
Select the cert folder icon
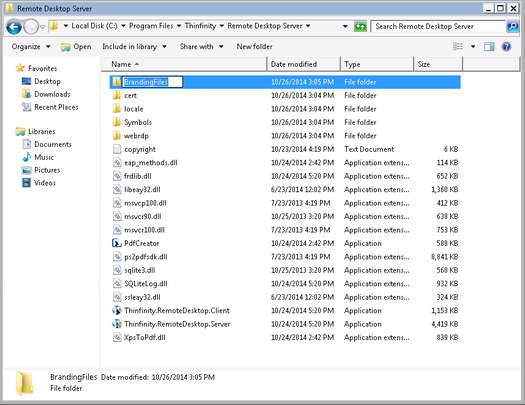pos(117,95)
